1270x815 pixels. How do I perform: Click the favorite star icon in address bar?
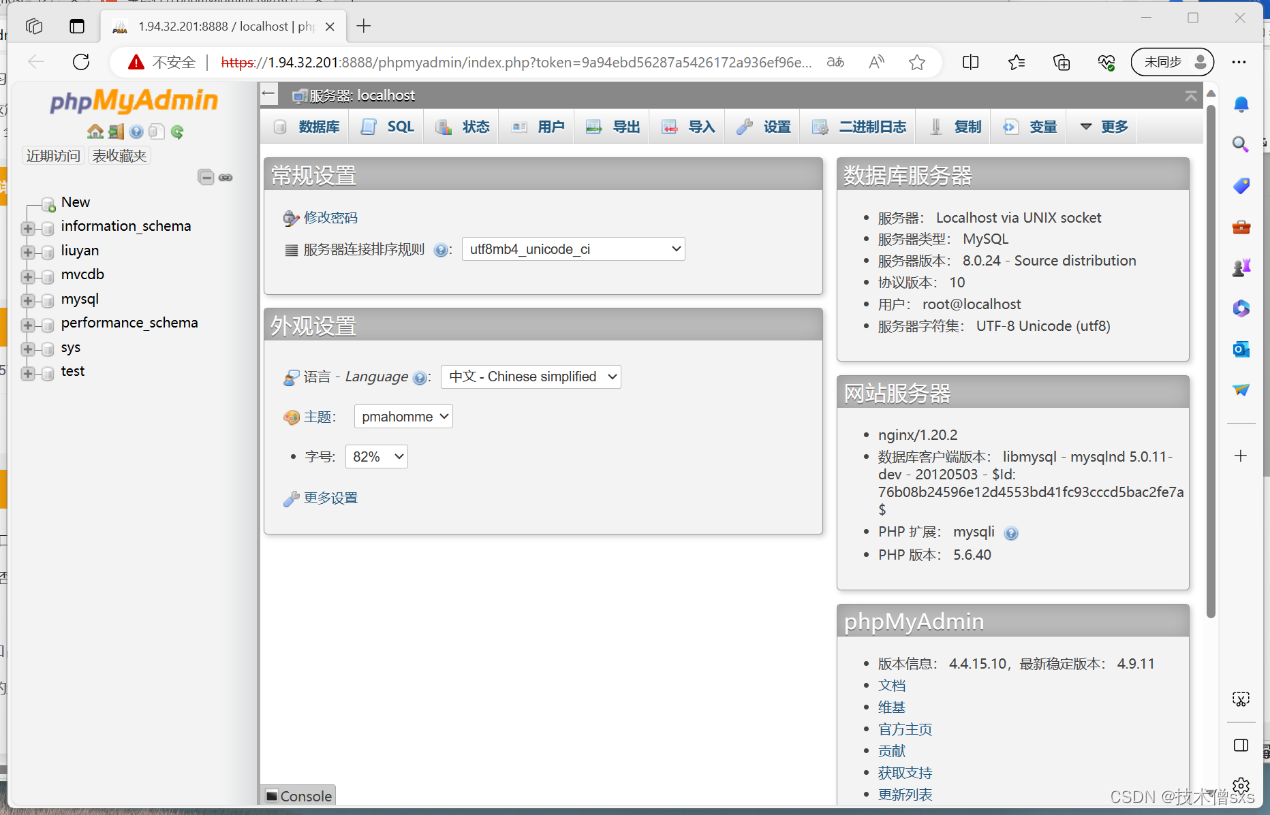tap(917, 62)
